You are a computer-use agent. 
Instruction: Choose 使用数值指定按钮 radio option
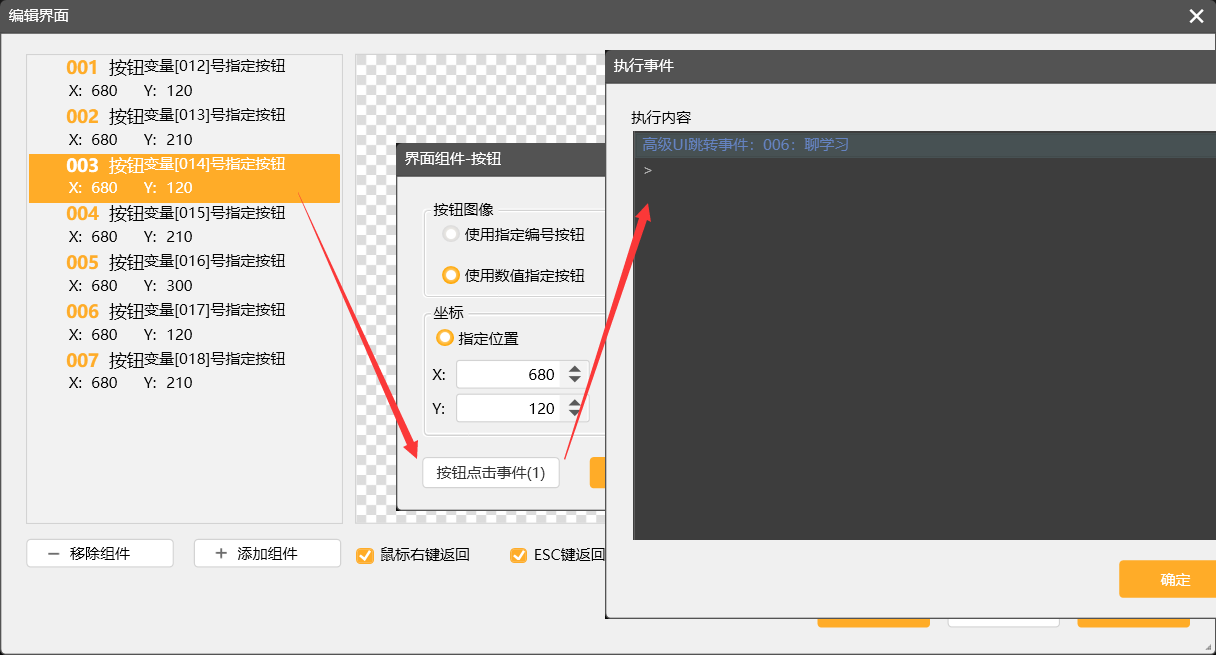tap(451, 275)
